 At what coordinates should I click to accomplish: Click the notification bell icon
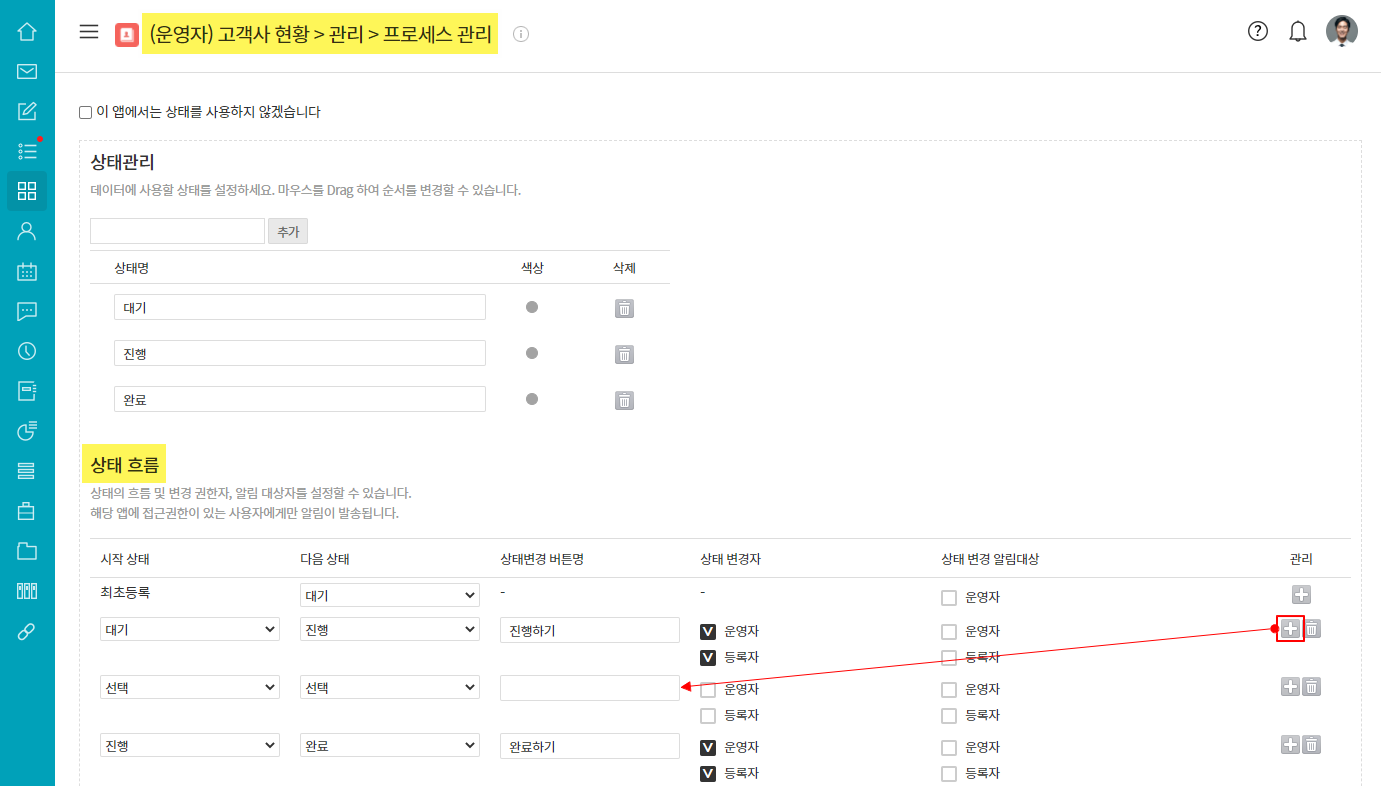point(1298,32)
